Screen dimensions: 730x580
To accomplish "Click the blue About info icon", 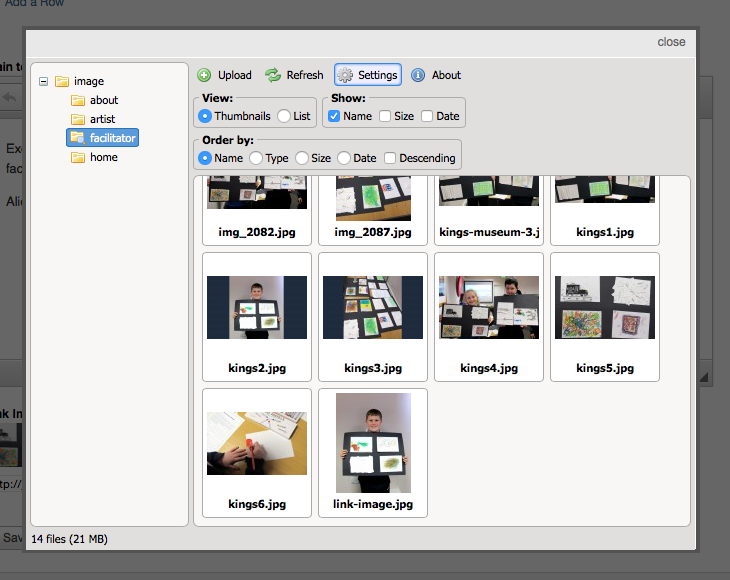I will tap(418, 75).
